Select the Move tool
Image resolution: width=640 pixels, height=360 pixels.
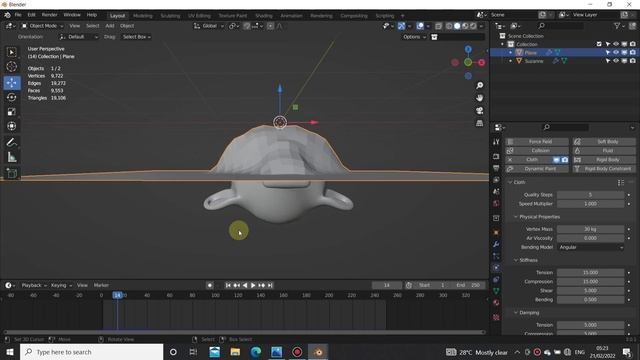click(x=11, y=82)
